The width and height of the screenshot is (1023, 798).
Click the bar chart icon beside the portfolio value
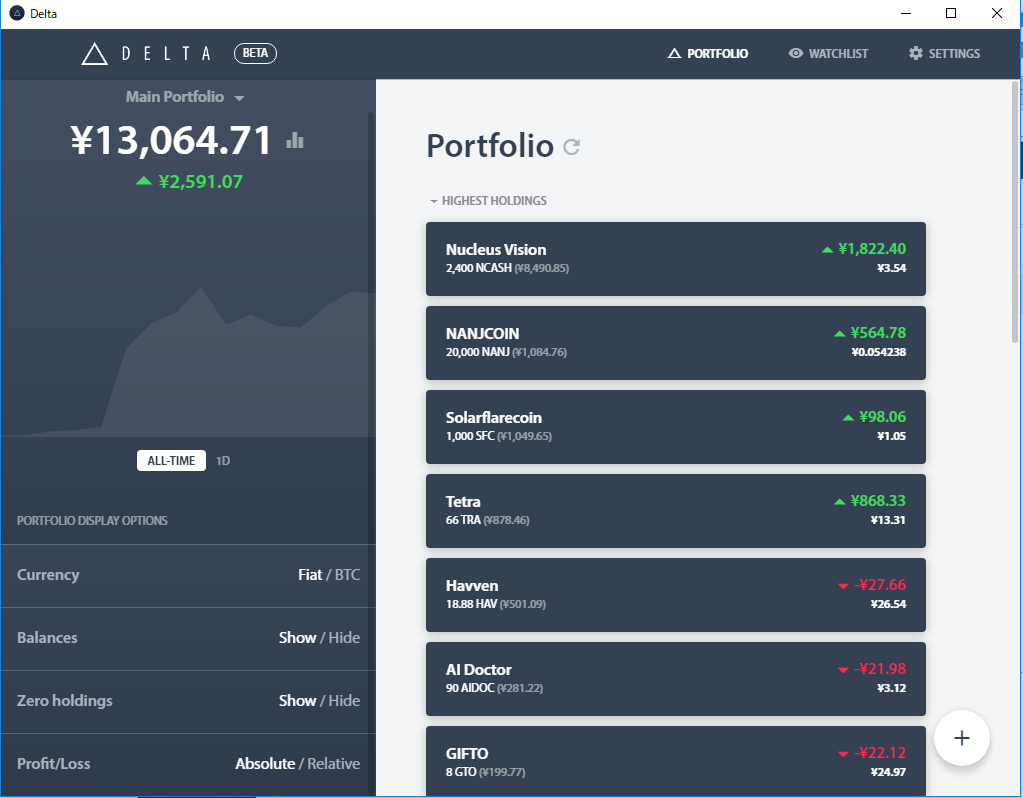293,140
